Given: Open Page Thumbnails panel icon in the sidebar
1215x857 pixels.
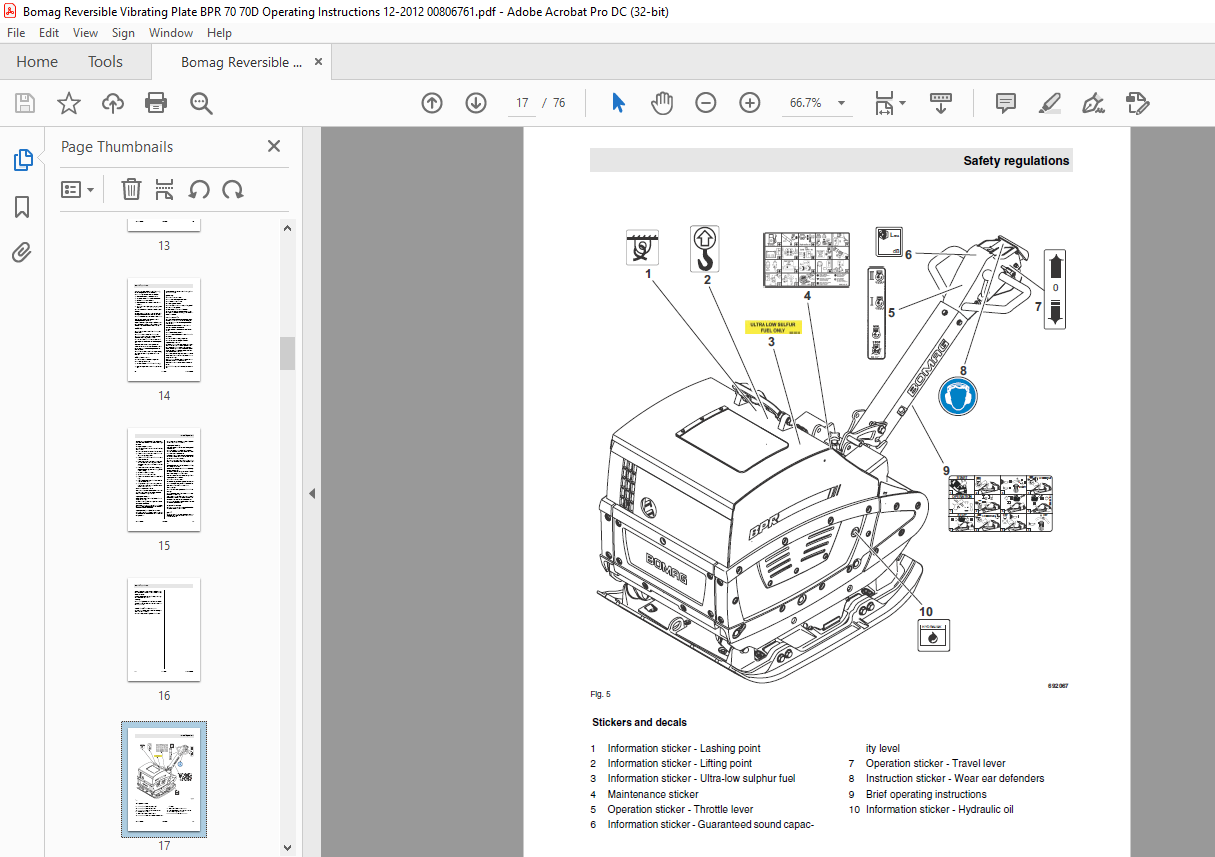Looking at the screenshot, I should point(22,159).
